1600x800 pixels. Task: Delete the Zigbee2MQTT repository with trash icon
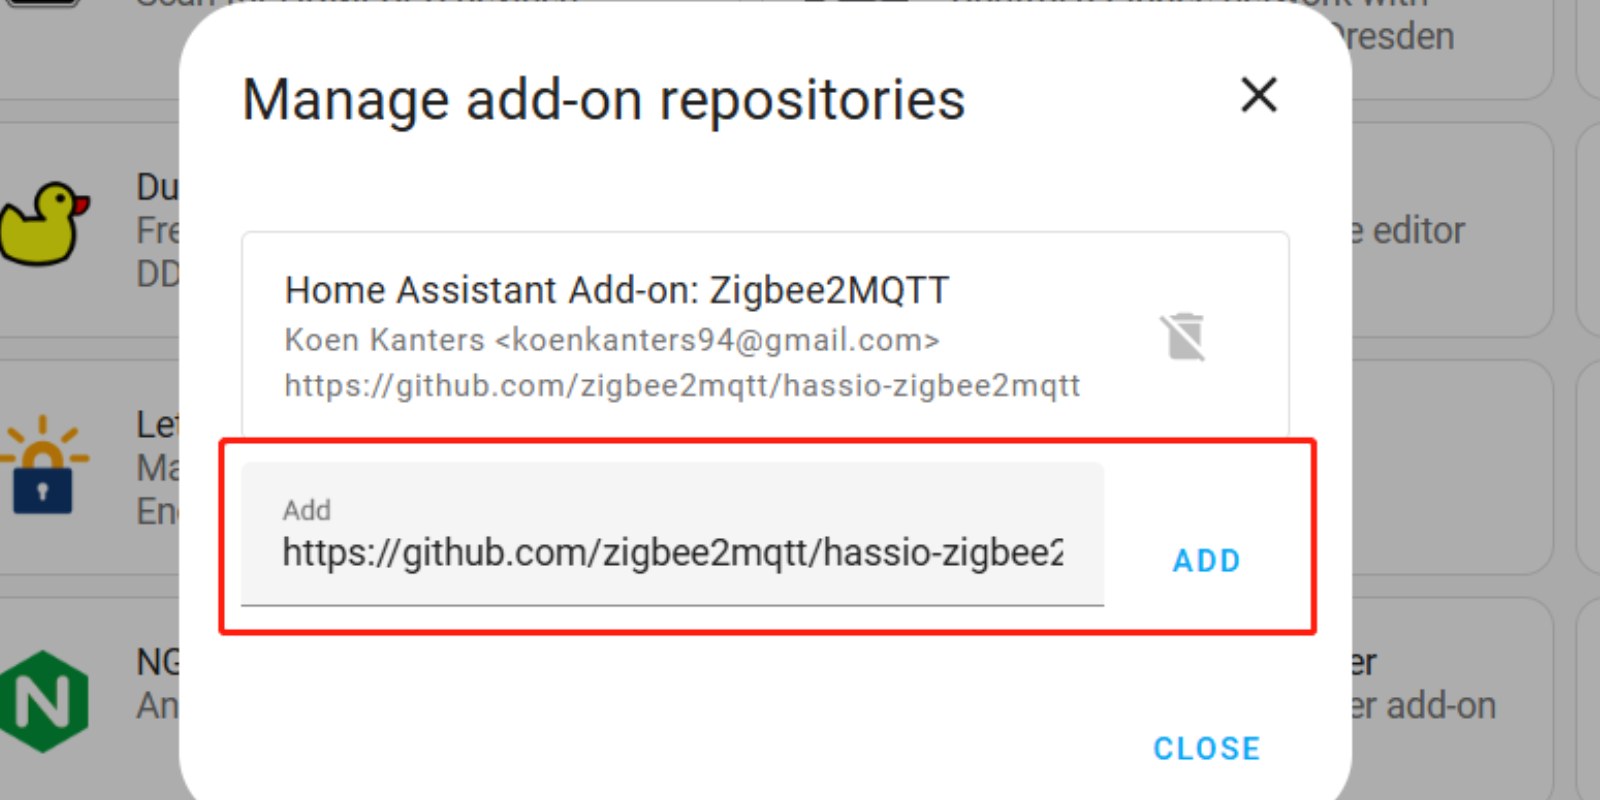pyautogui.click(x=1184, y=337)
